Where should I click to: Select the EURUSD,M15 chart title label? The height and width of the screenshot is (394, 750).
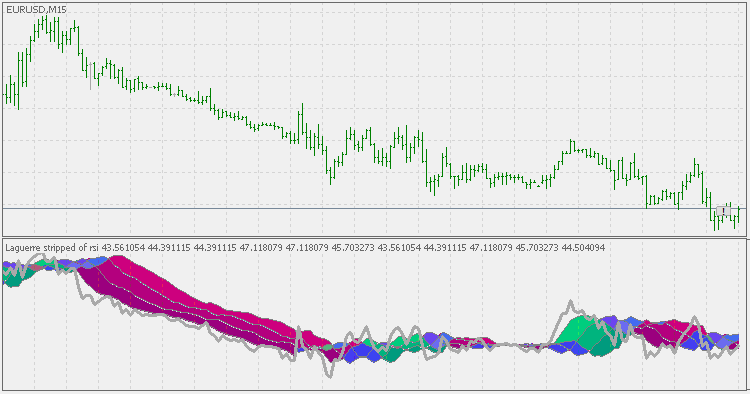36,10
